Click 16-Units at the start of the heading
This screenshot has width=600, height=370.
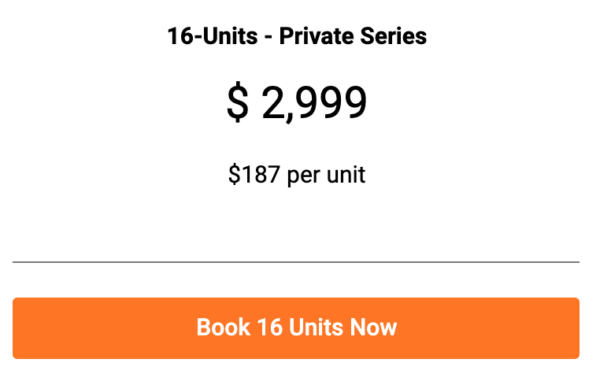[213, 36]
